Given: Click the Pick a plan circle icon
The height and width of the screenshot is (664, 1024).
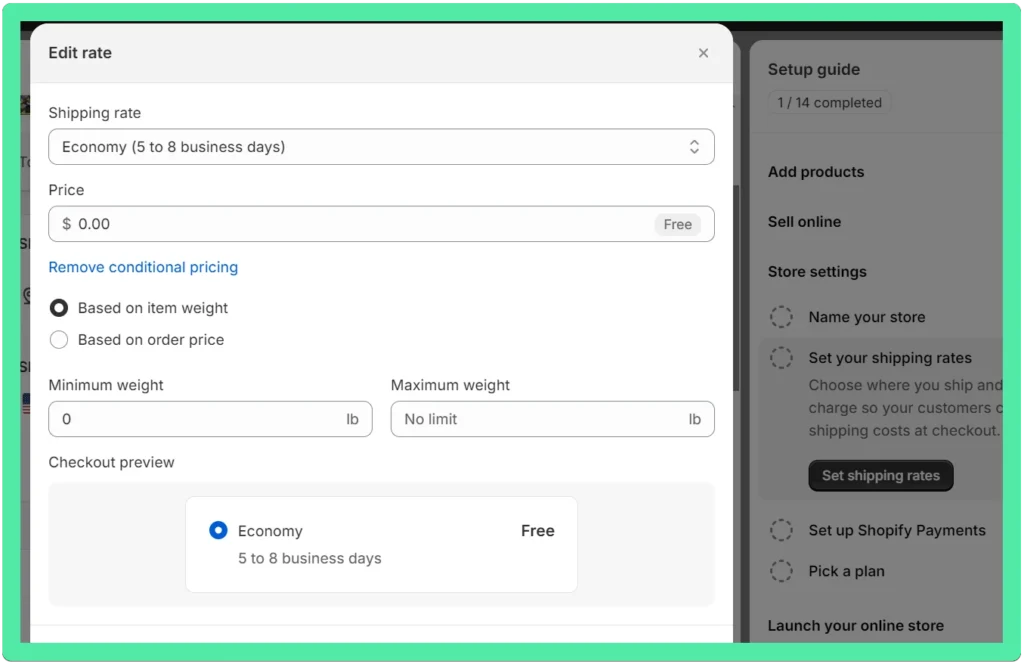Looking at the screenshot, I should [781, 571].
